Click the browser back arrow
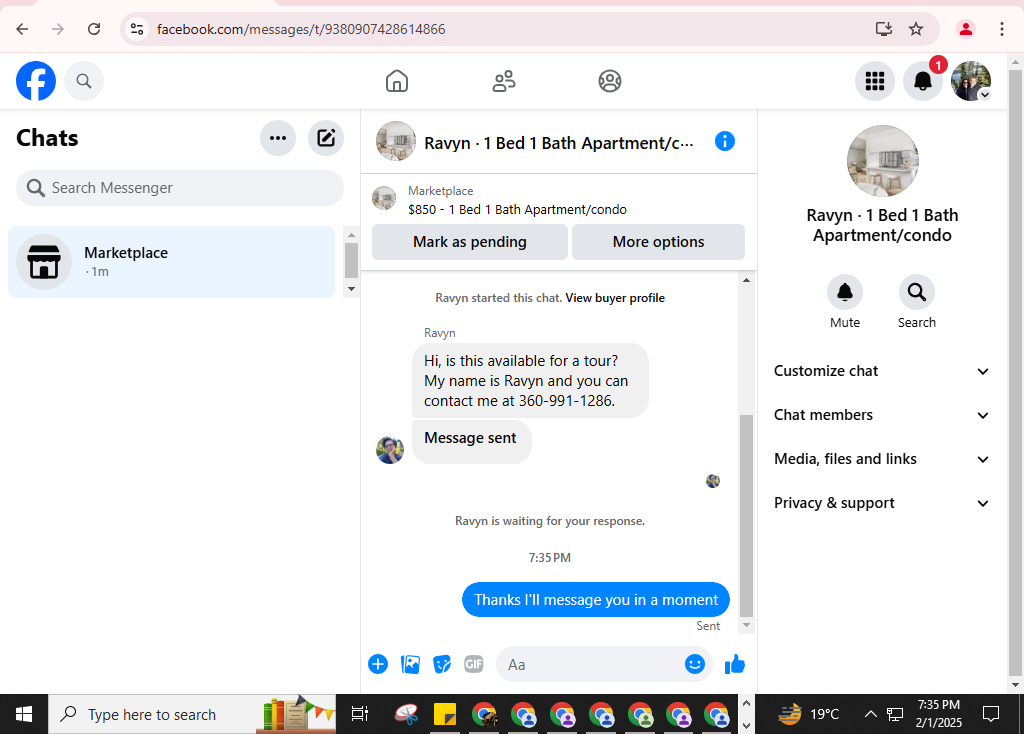1024x734 pixels. (x=22, y=29)
